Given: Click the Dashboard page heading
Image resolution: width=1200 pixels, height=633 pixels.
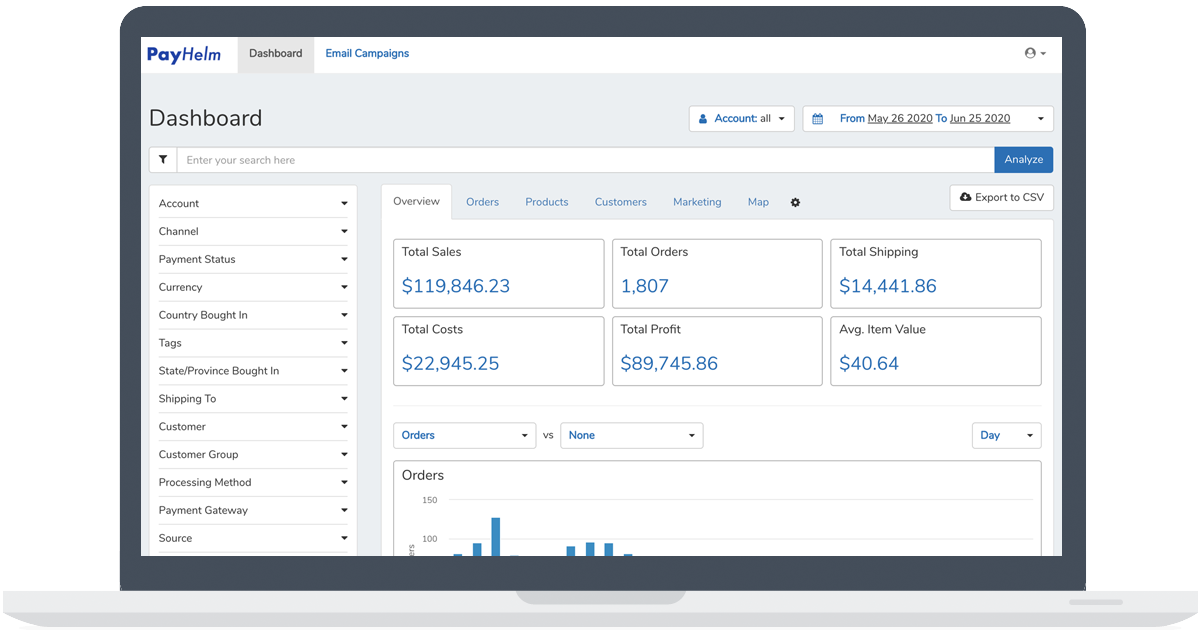Looking at the screenshot, I should pos(206,118).
